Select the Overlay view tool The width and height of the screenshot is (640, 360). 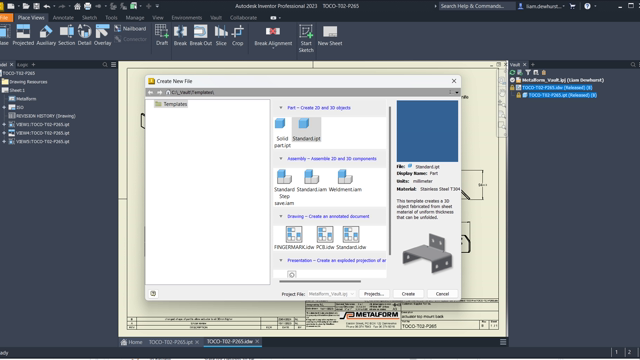point(102,35)
